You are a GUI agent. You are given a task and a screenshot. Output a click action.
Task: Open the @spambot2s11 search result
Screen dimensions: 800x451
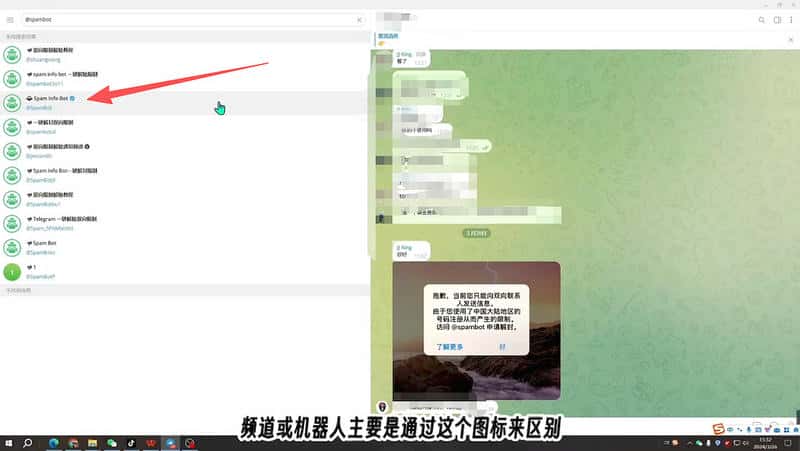[x=185, y=79]
